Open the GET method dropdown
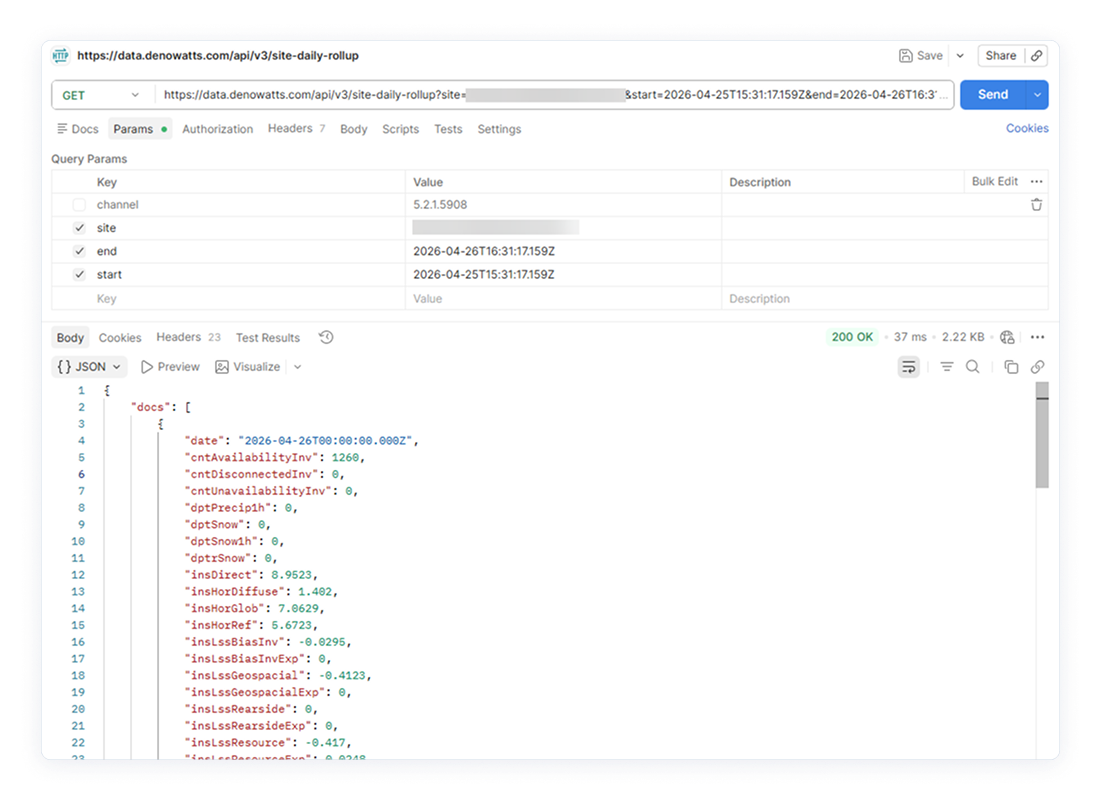 (x=101, y=95)
